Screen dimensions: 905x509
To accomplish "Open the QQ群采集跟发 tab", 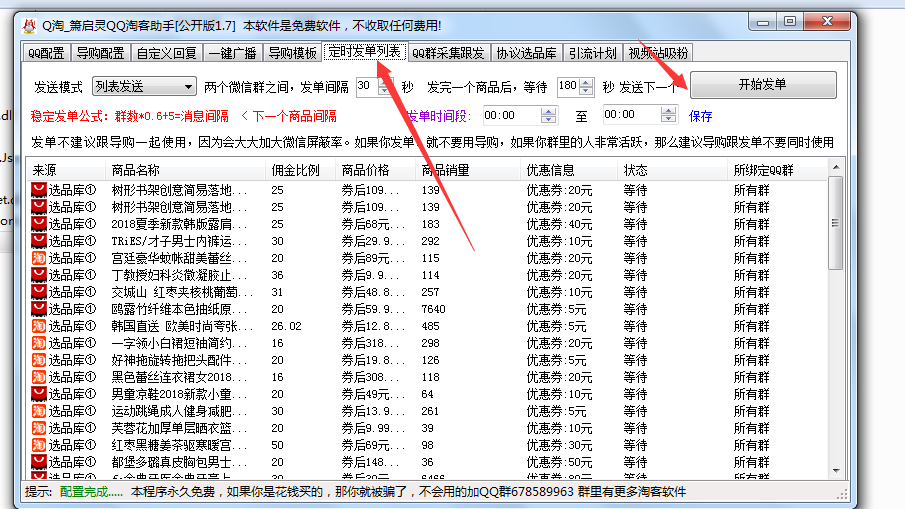I will (x=448, y=53).
